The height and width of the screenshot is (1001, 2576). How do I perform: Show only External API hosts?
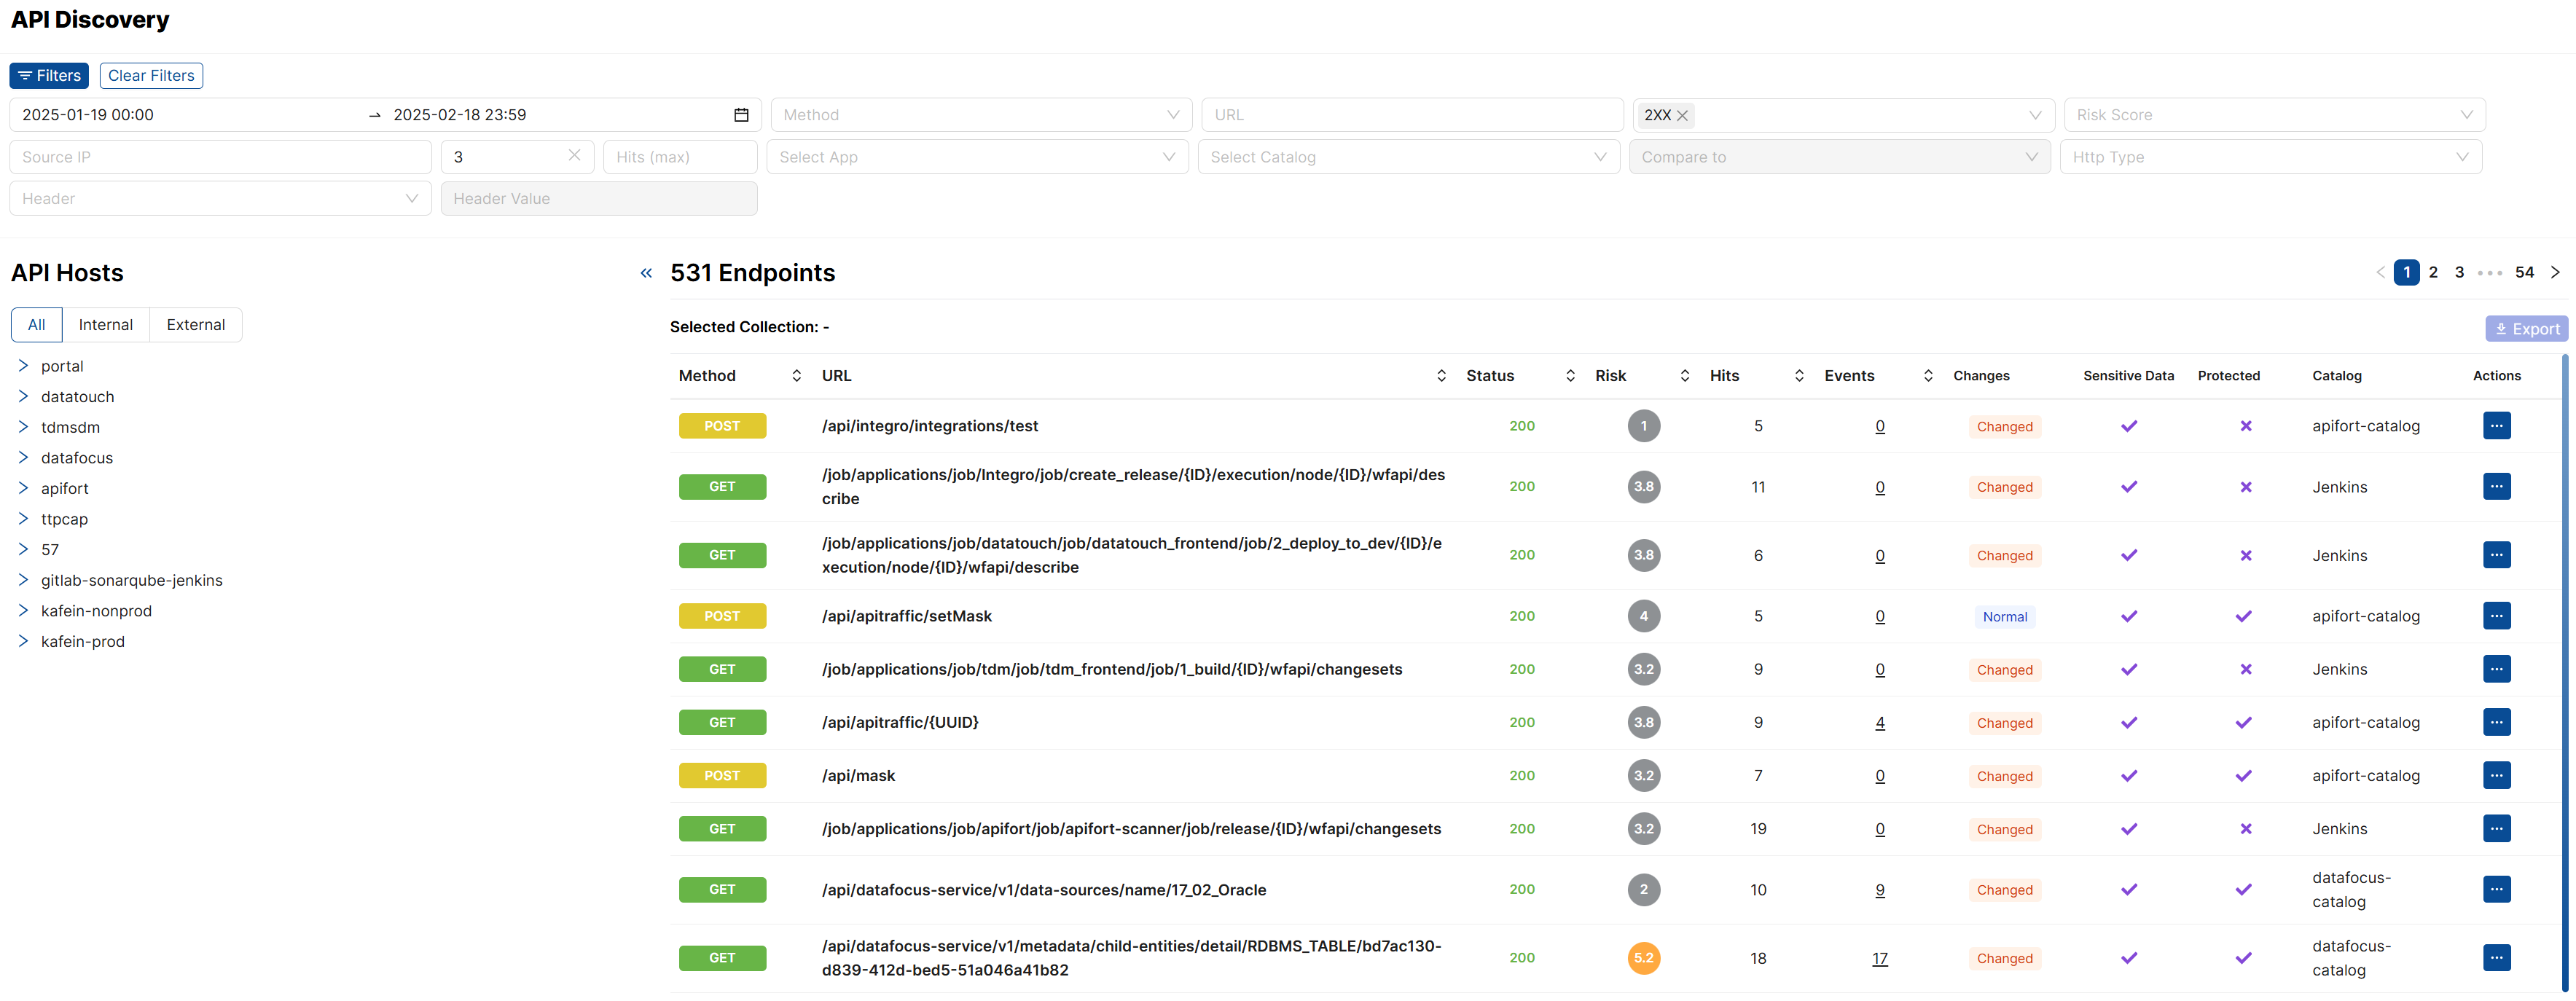pos(195,325)
